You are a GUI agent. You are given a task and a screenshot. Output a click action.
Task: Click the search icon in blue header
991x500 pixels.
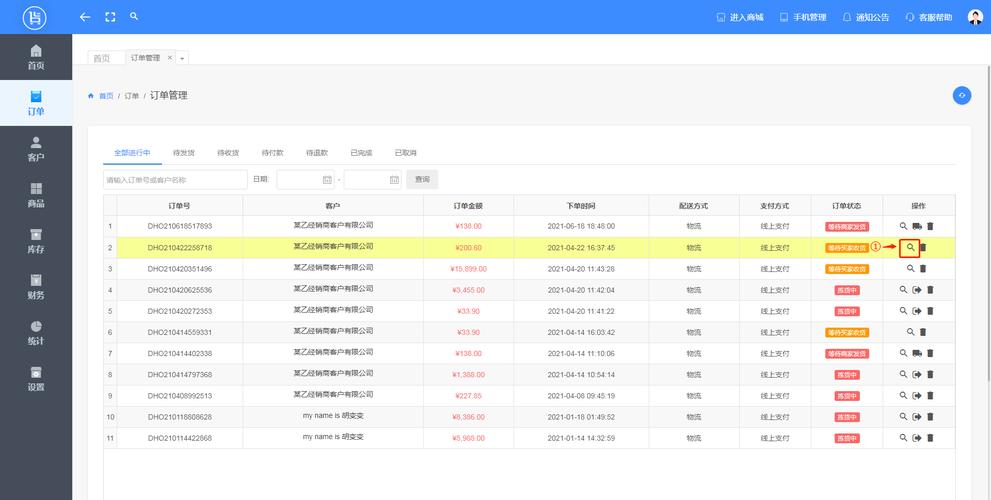(x=134, y=17)
